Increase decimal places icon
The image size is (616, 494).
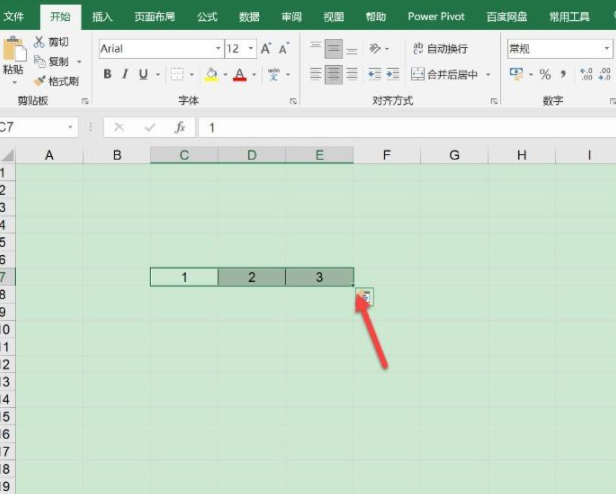coord(586,74)
